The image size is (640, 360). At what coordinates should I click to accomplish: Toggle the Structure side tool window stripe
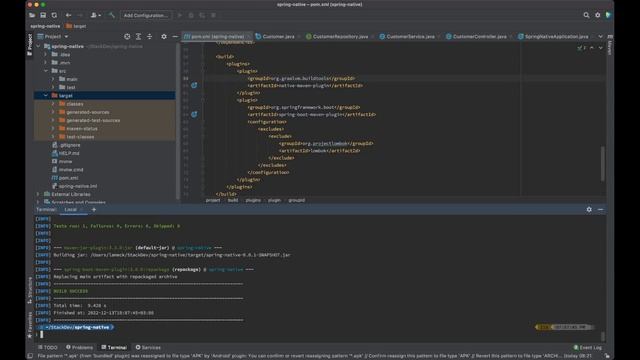pos(29,290)
